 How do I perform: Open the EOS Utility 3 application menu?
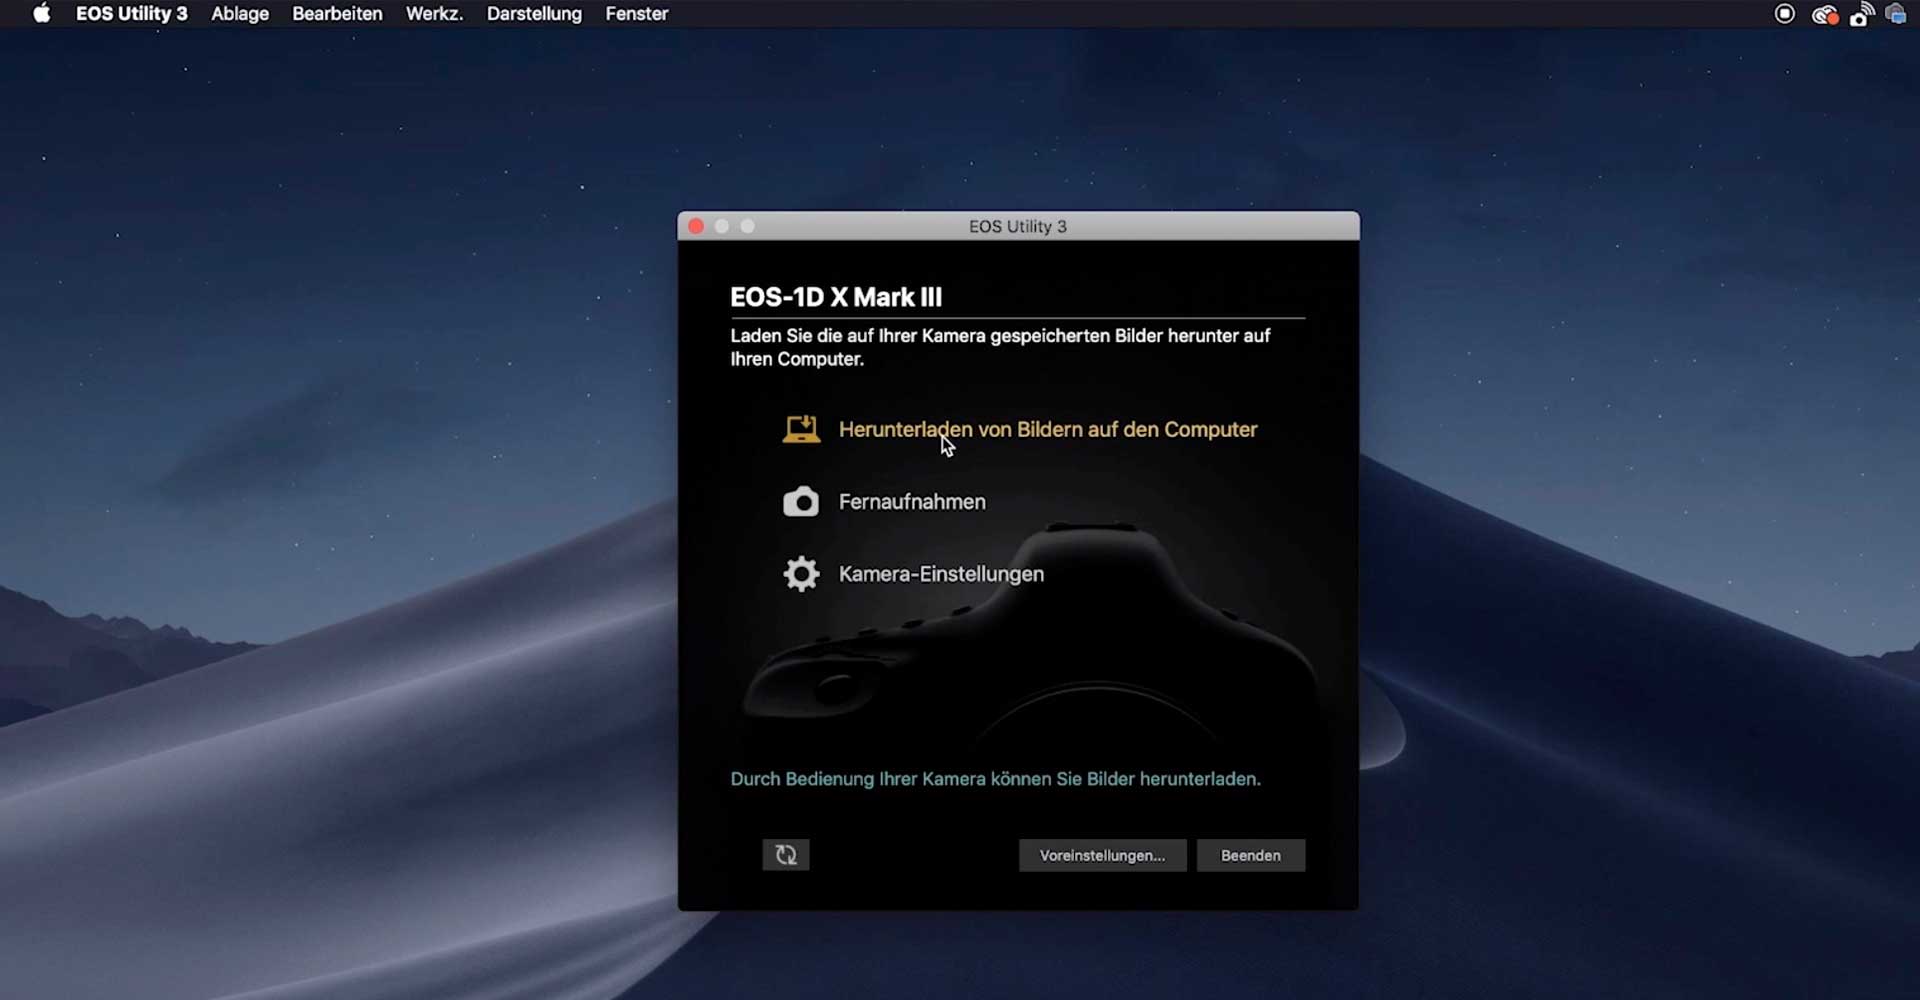click(x=132, y=14)
